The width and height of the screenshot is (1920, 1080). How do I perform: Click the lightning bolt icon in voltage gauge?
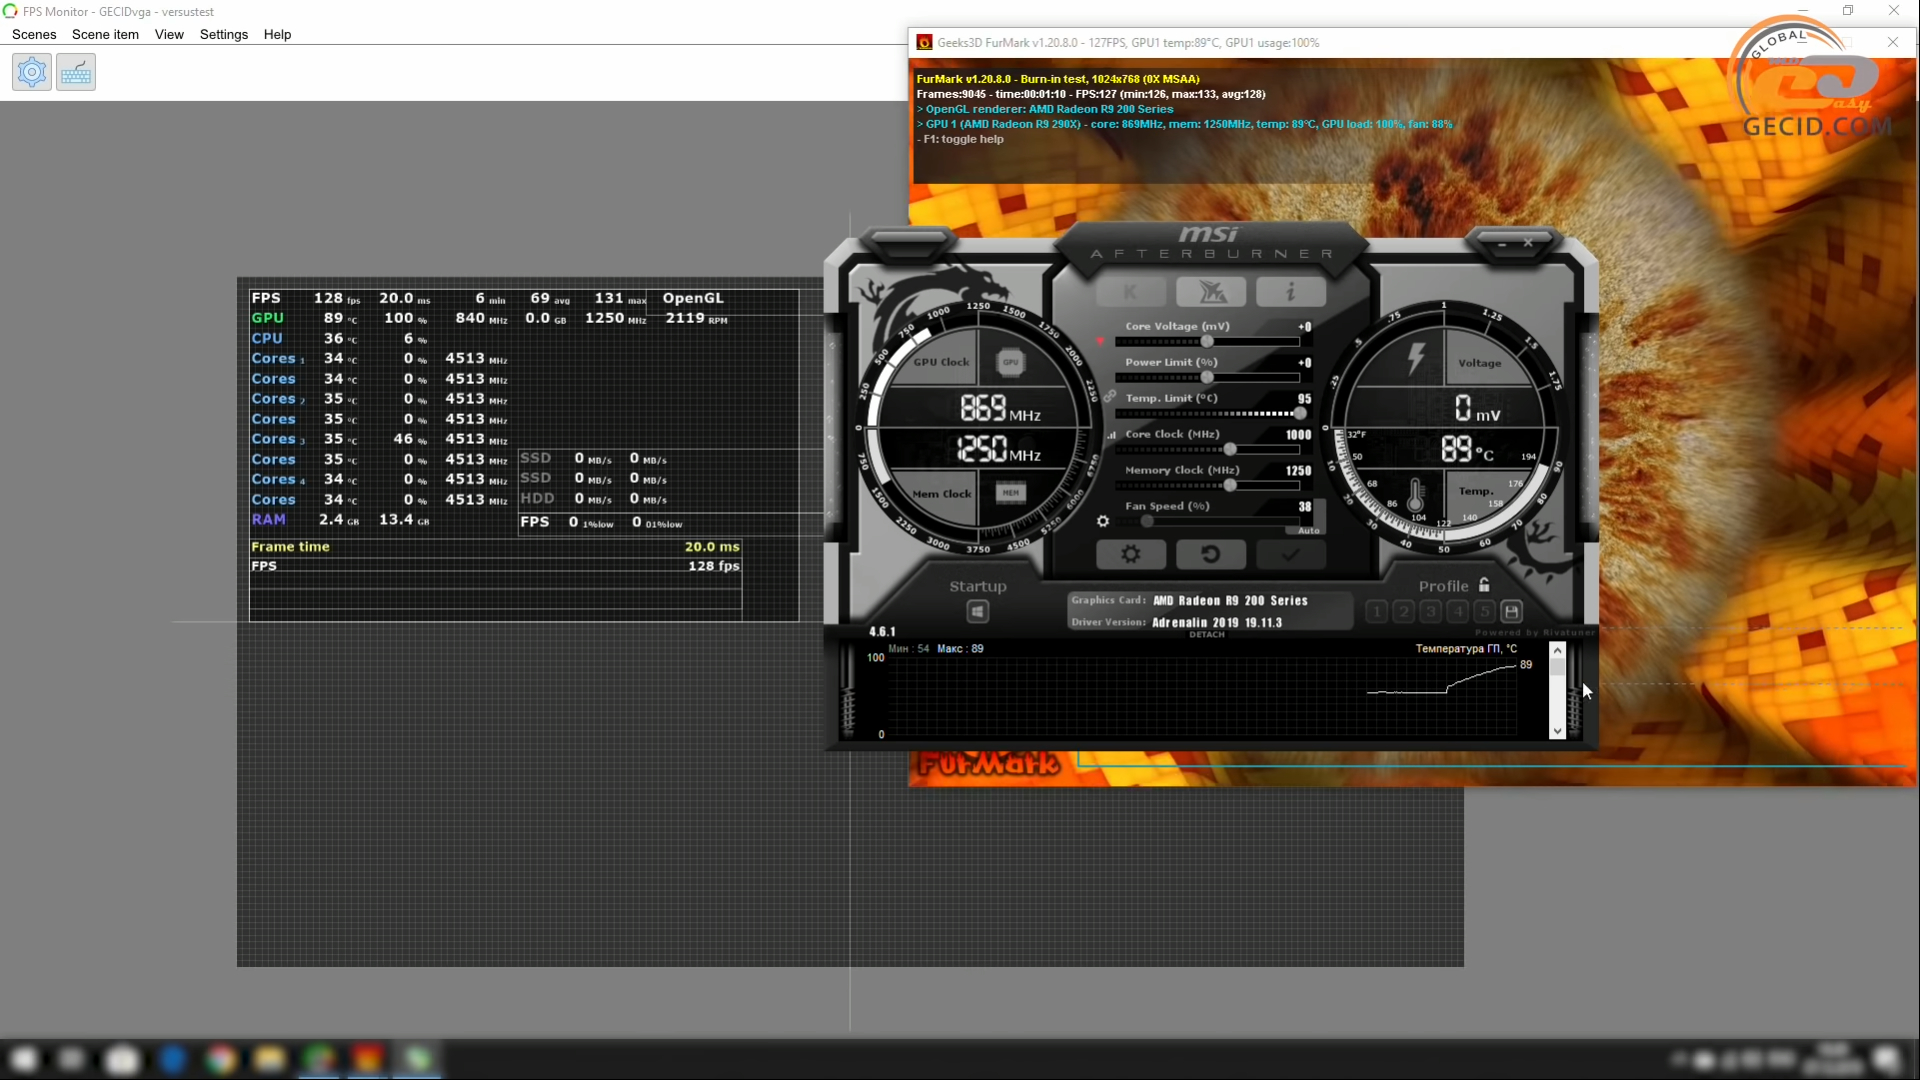pyautogui.click(x=1416, y=358)
